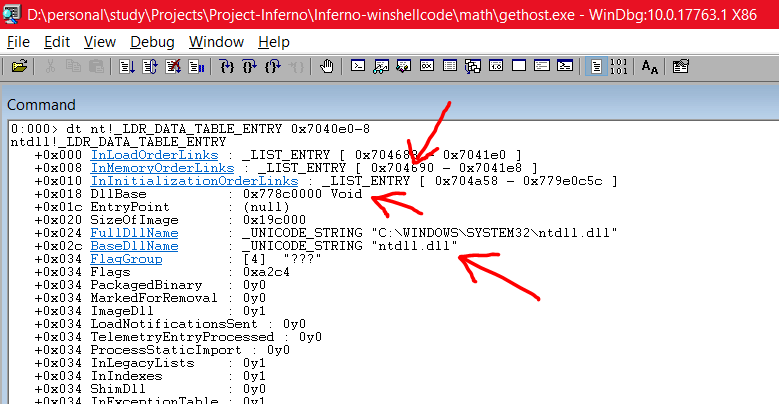Follow the FlagGroup link
The width and height of the screenshot is (779, 404).
point(126,259)
